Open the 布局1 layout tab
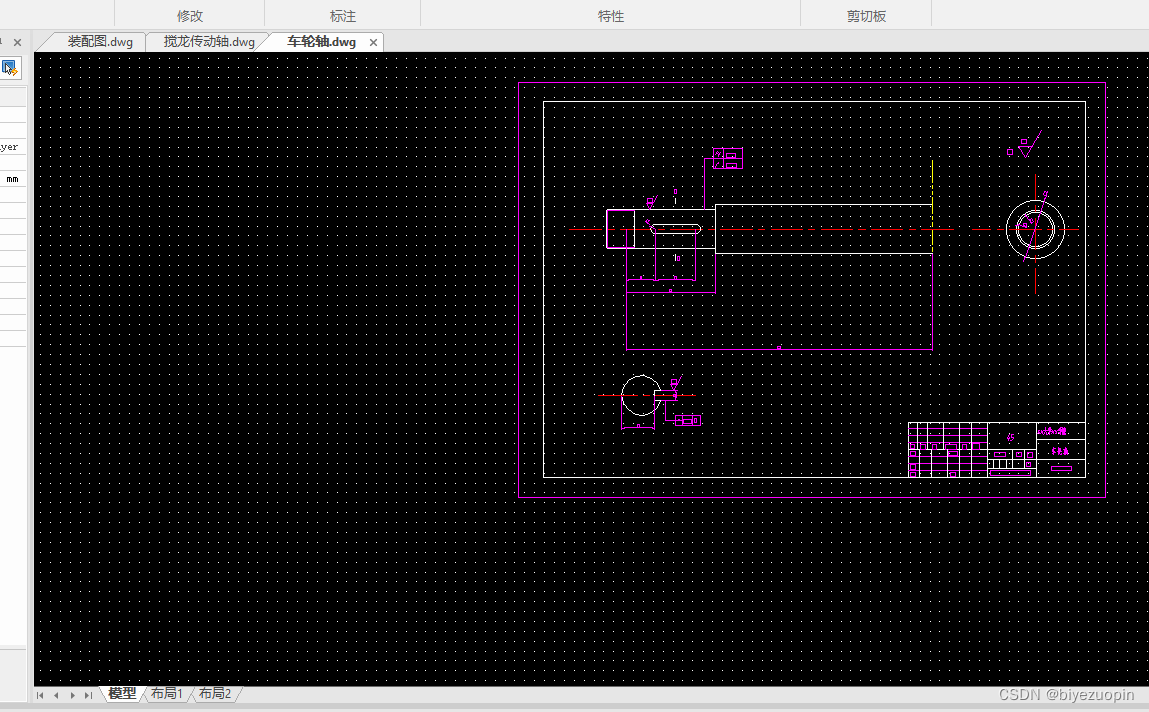This screenshot has height=712, width=1149. [x=166, y=693]
